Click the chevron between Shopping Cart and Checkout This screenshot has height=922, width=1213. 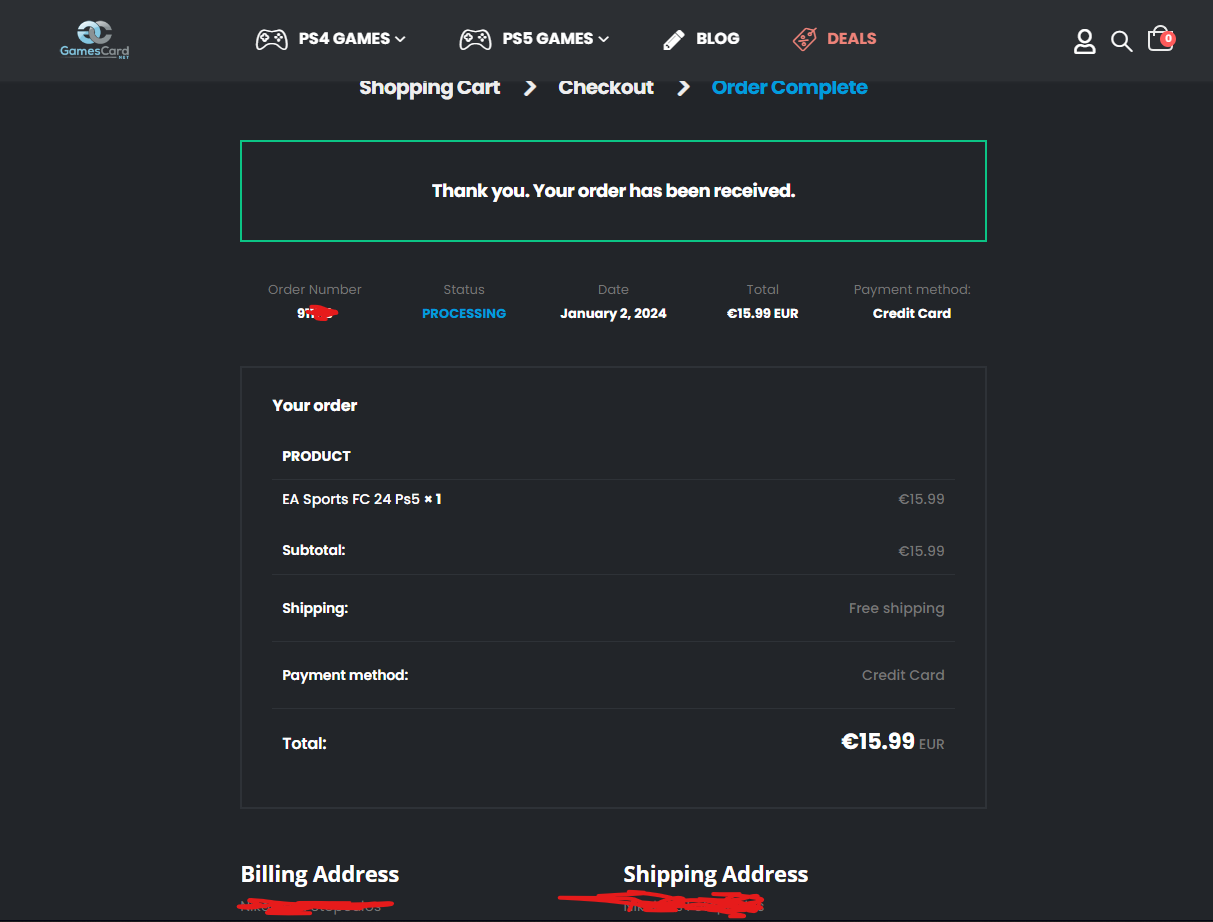(530, 88)
